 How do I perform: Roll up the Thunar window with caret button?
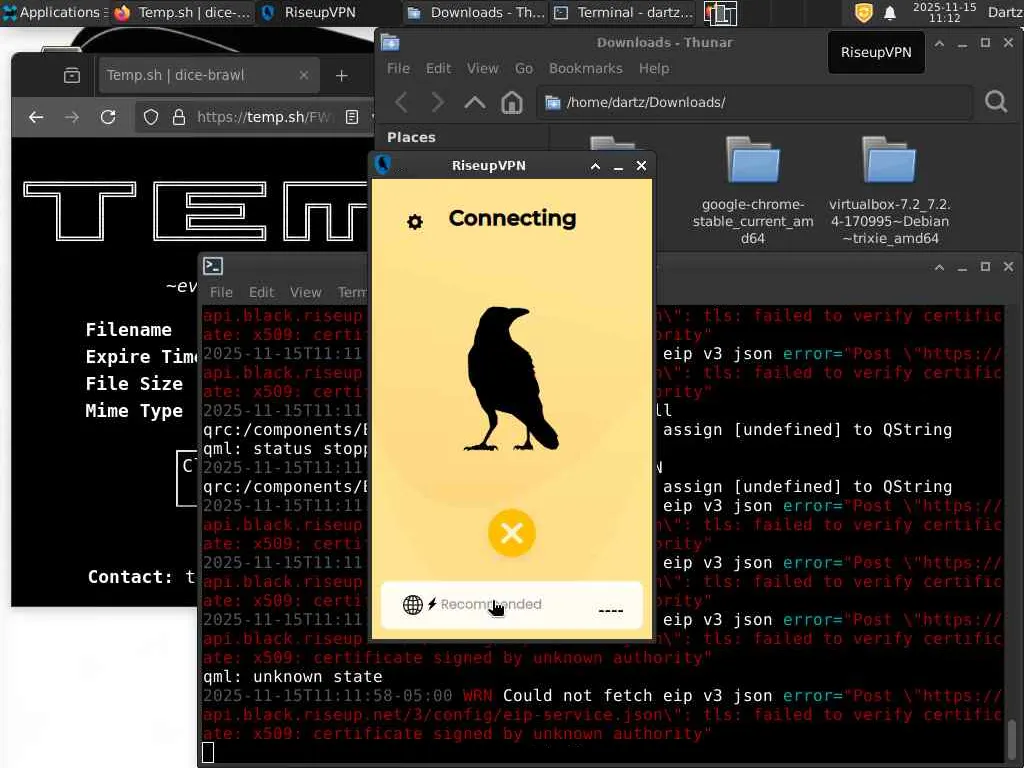click(939, 43)
